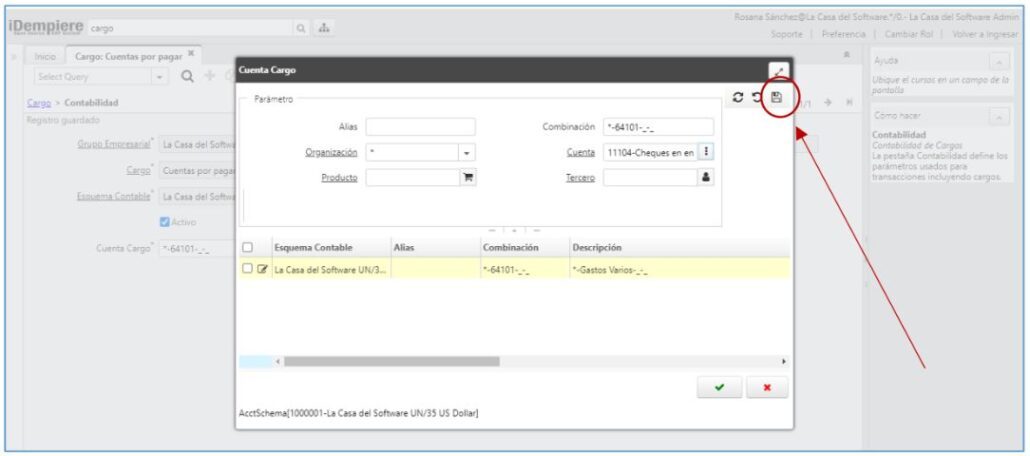
Task: Select the La Casa del Software UN/3... cell
Action: (x=331, y=268)
